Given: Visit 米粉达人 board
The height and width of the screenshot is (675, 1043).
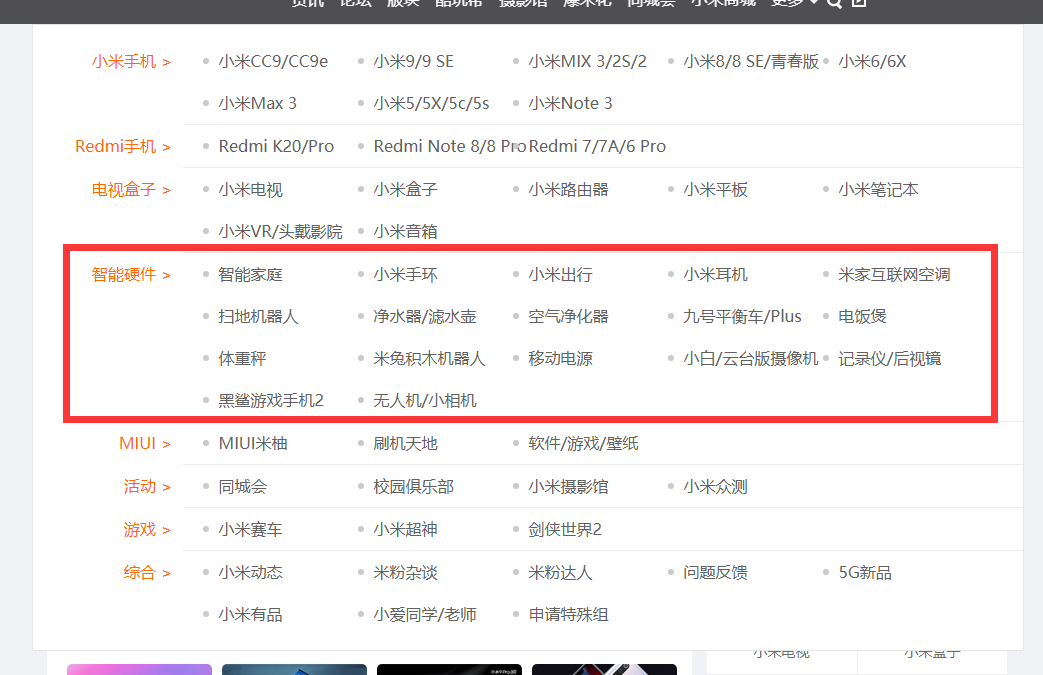Looking at the screenshot, I should (x=561, y=573).
